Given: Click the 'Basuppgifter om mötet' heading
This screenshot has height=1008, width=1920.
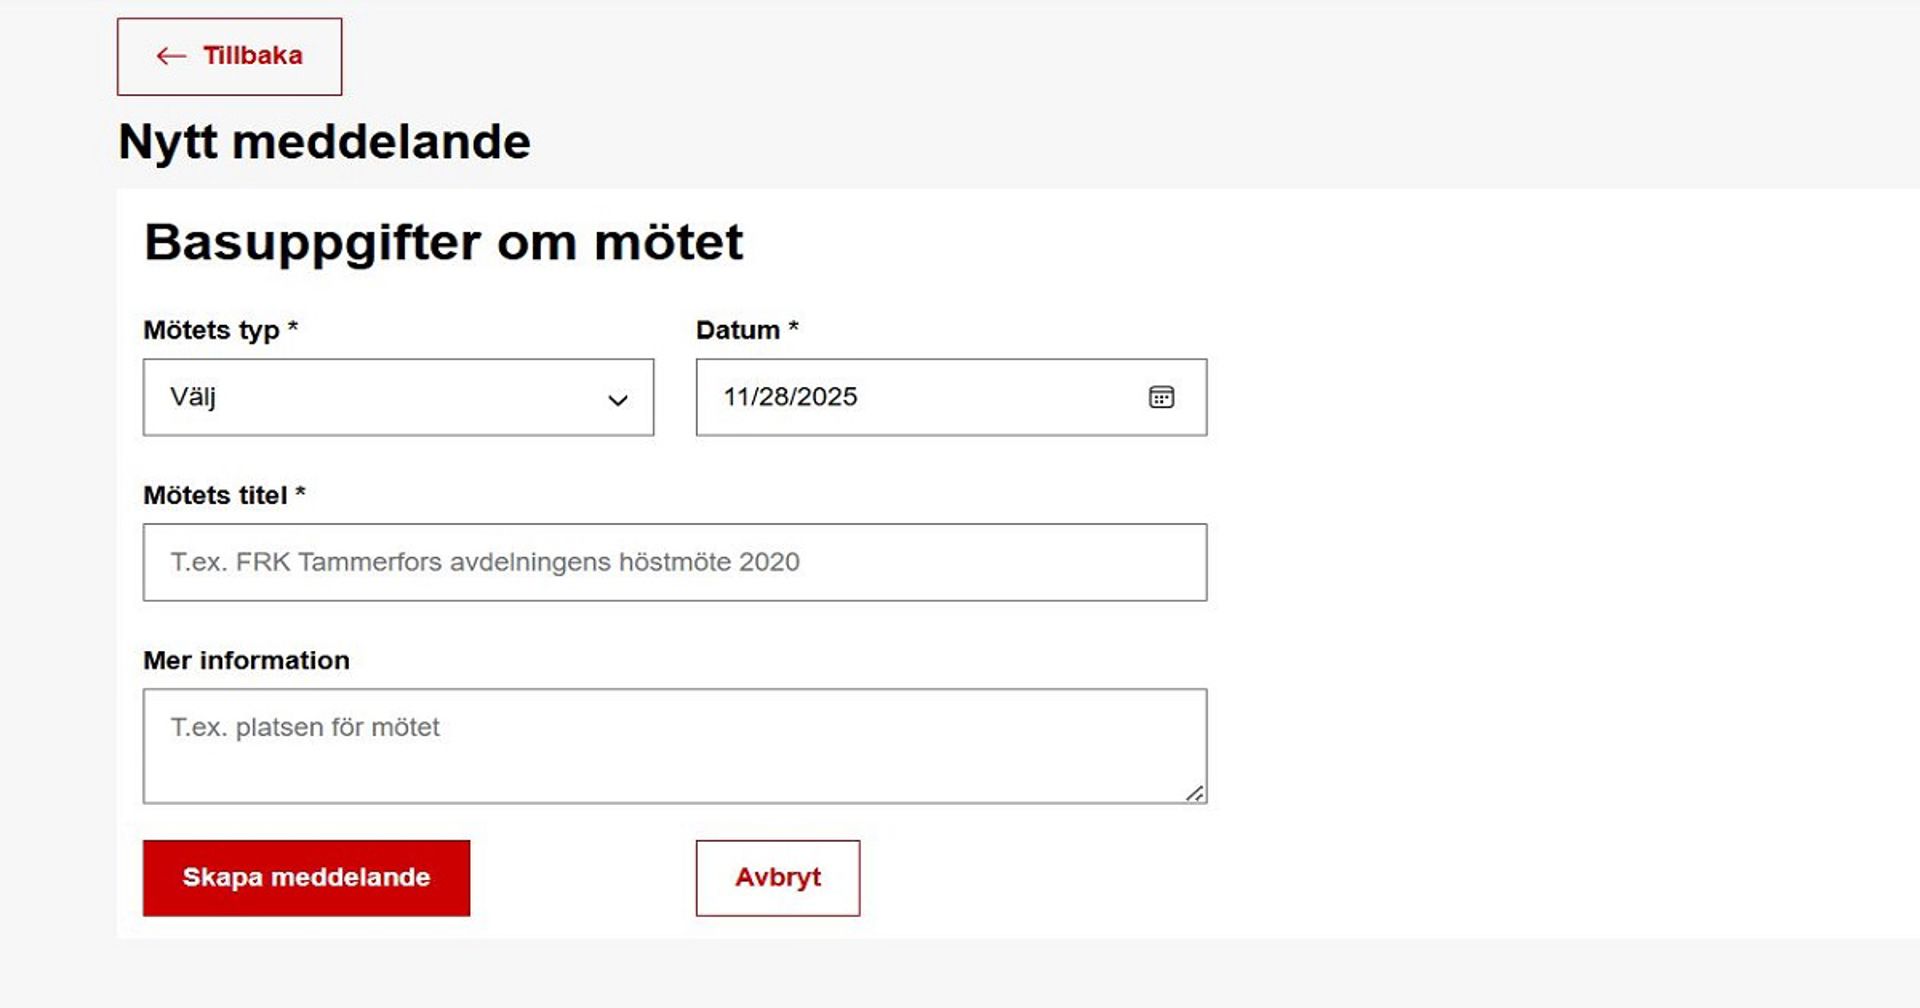Looking at the screenshot, I should [x=445, y=241].
